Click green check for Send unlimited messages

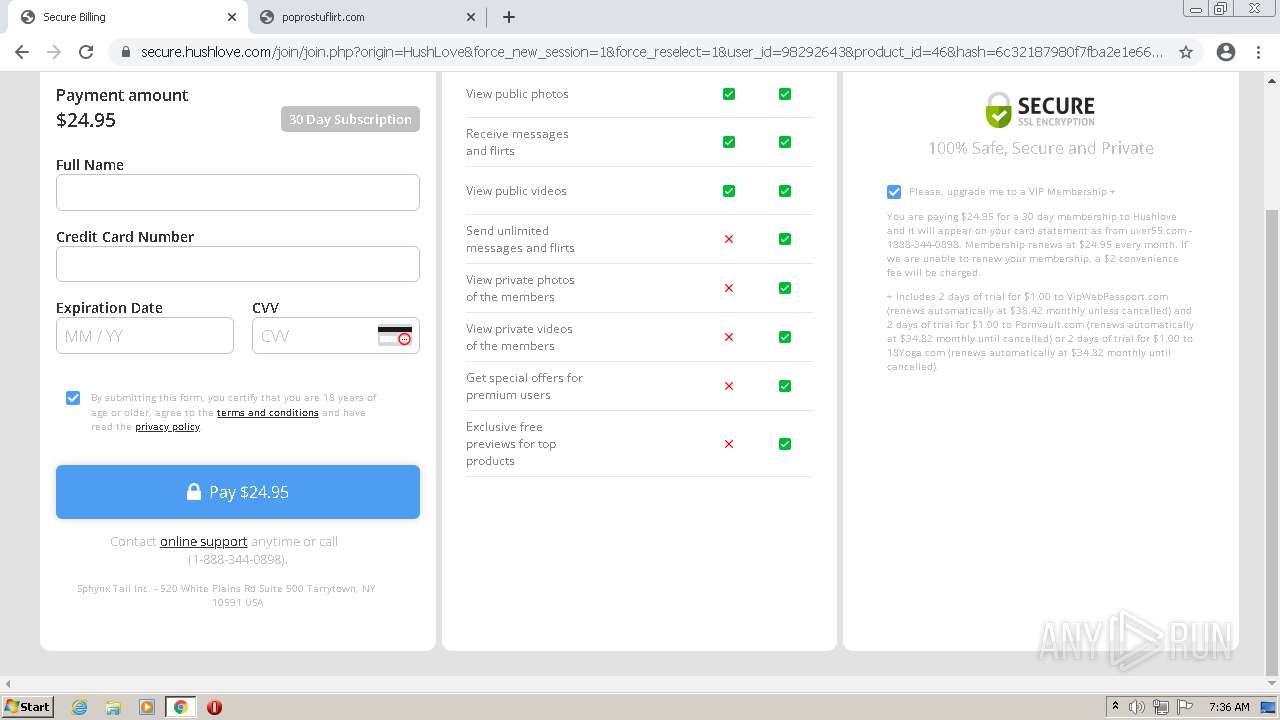[785, 239]
